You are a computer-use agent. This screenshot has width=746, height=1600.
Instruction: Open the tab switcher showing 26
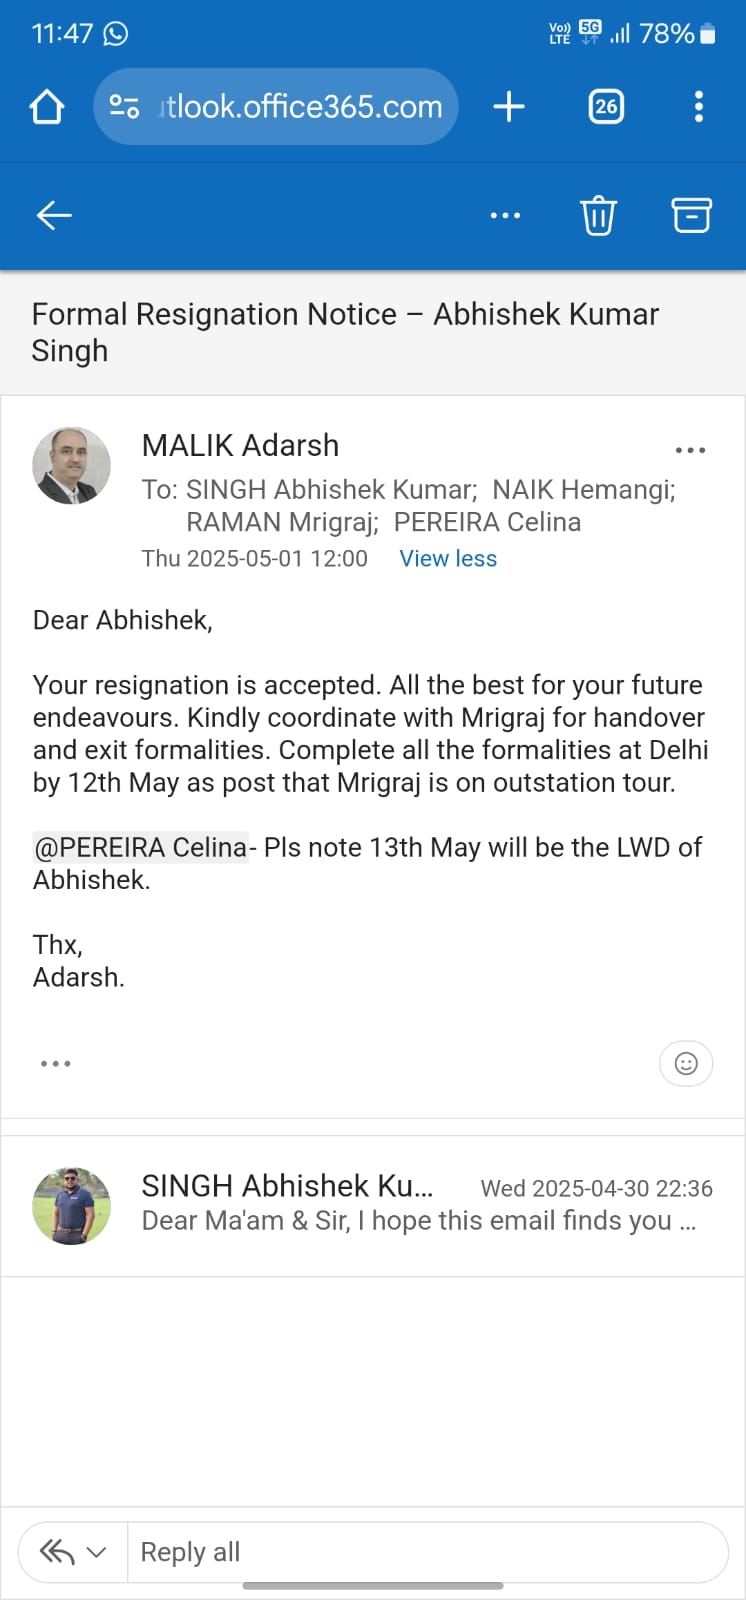pos(606,107)
